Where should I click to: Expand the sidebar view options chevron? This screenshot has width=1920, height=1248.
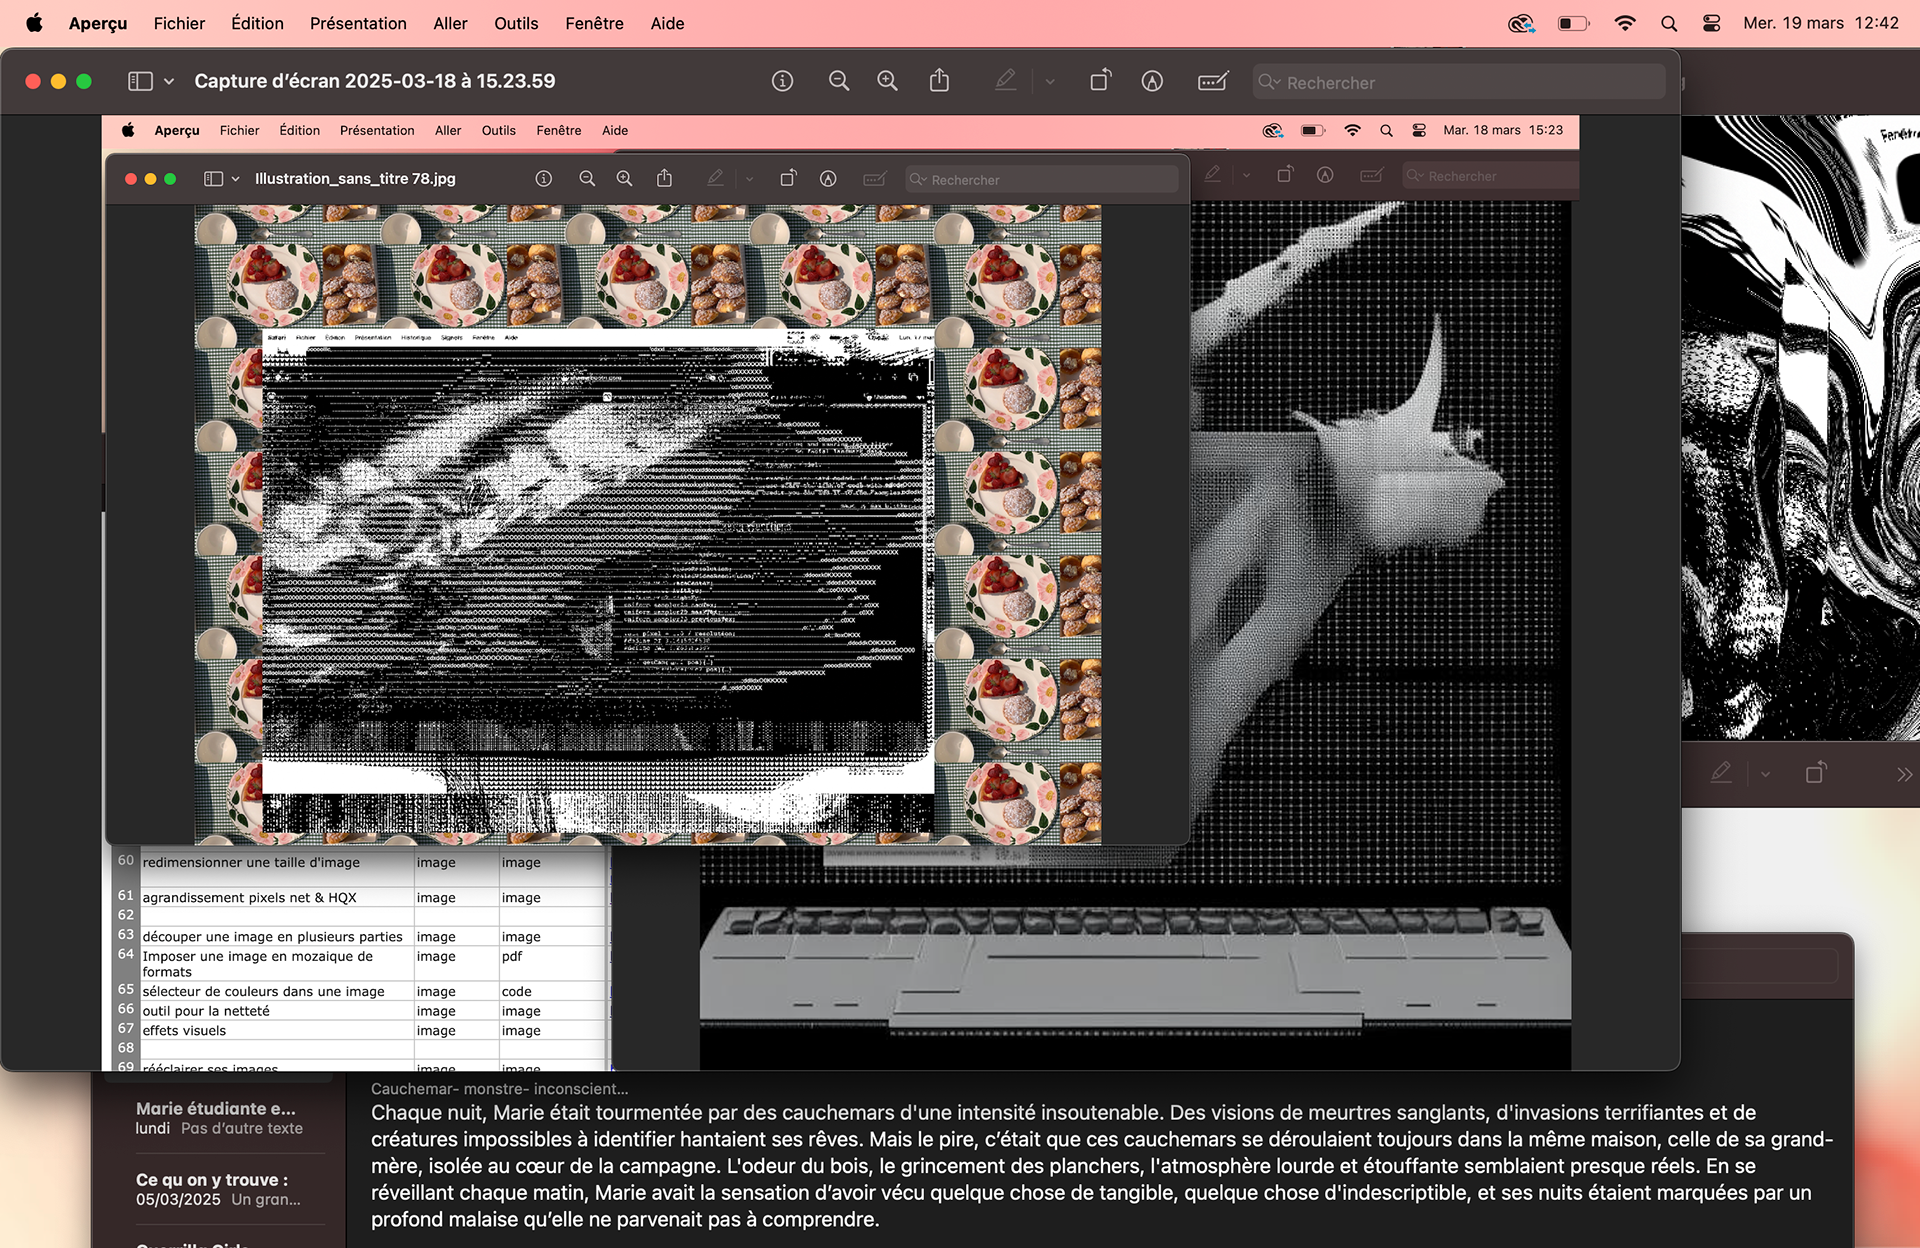coord(169,81)
